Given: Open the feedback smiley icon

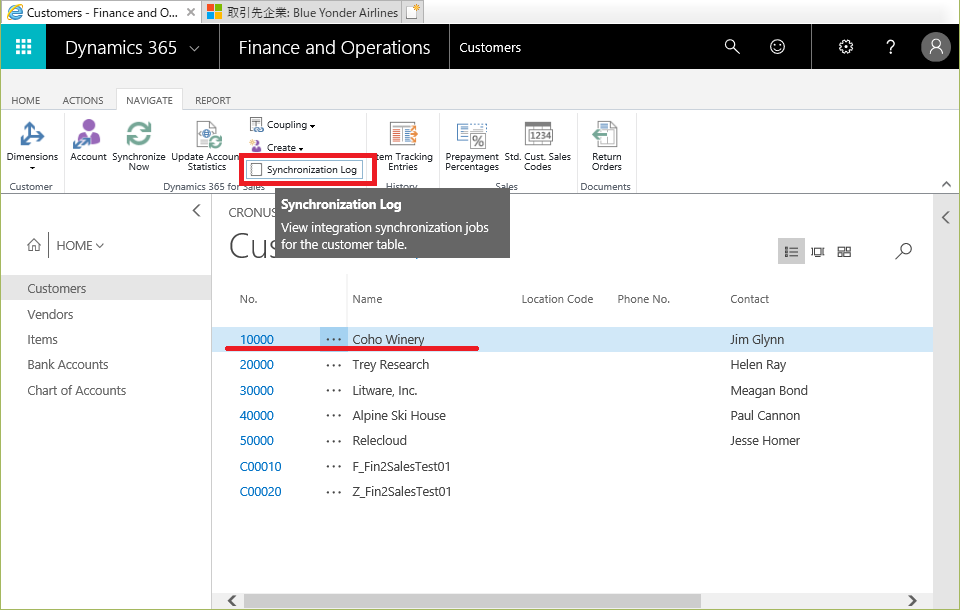Looking at the screenshot, I should pos(777,47).
